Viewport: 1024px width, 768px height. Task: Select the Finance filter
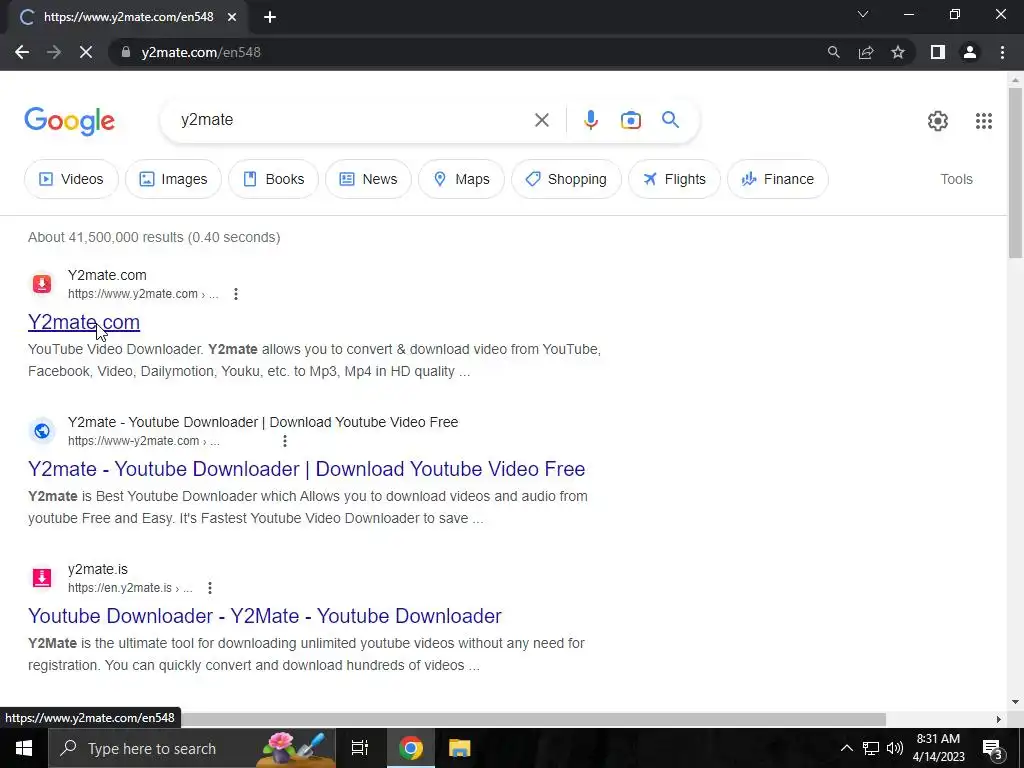(778, 179)
